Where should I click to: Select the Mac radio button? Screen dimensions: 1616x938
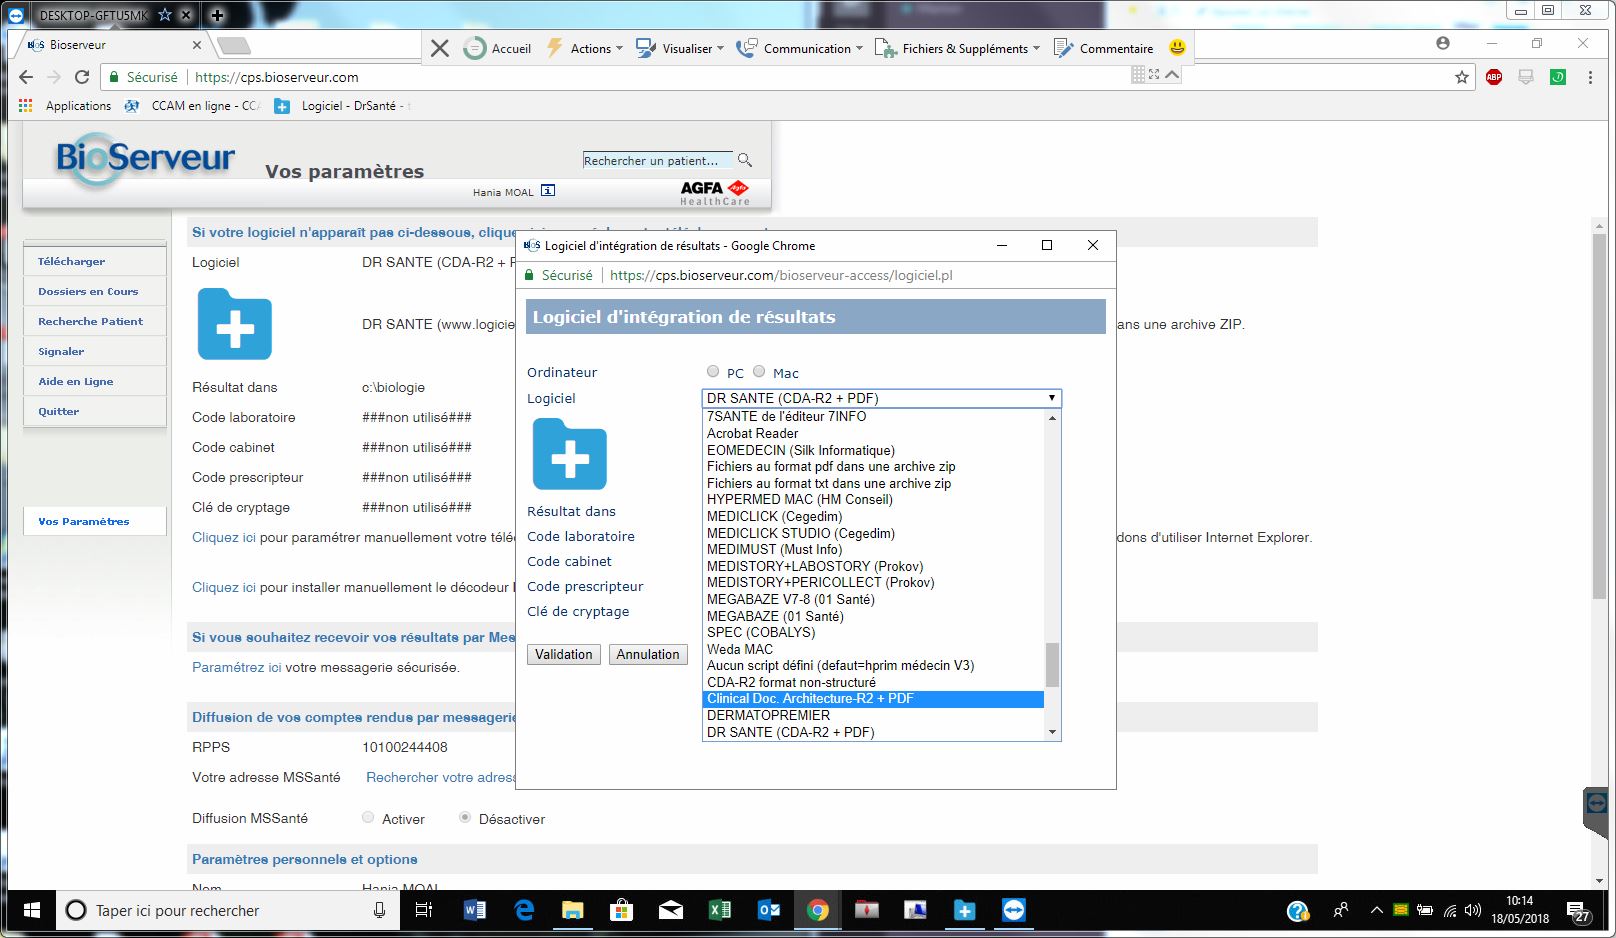click(759, 372)
